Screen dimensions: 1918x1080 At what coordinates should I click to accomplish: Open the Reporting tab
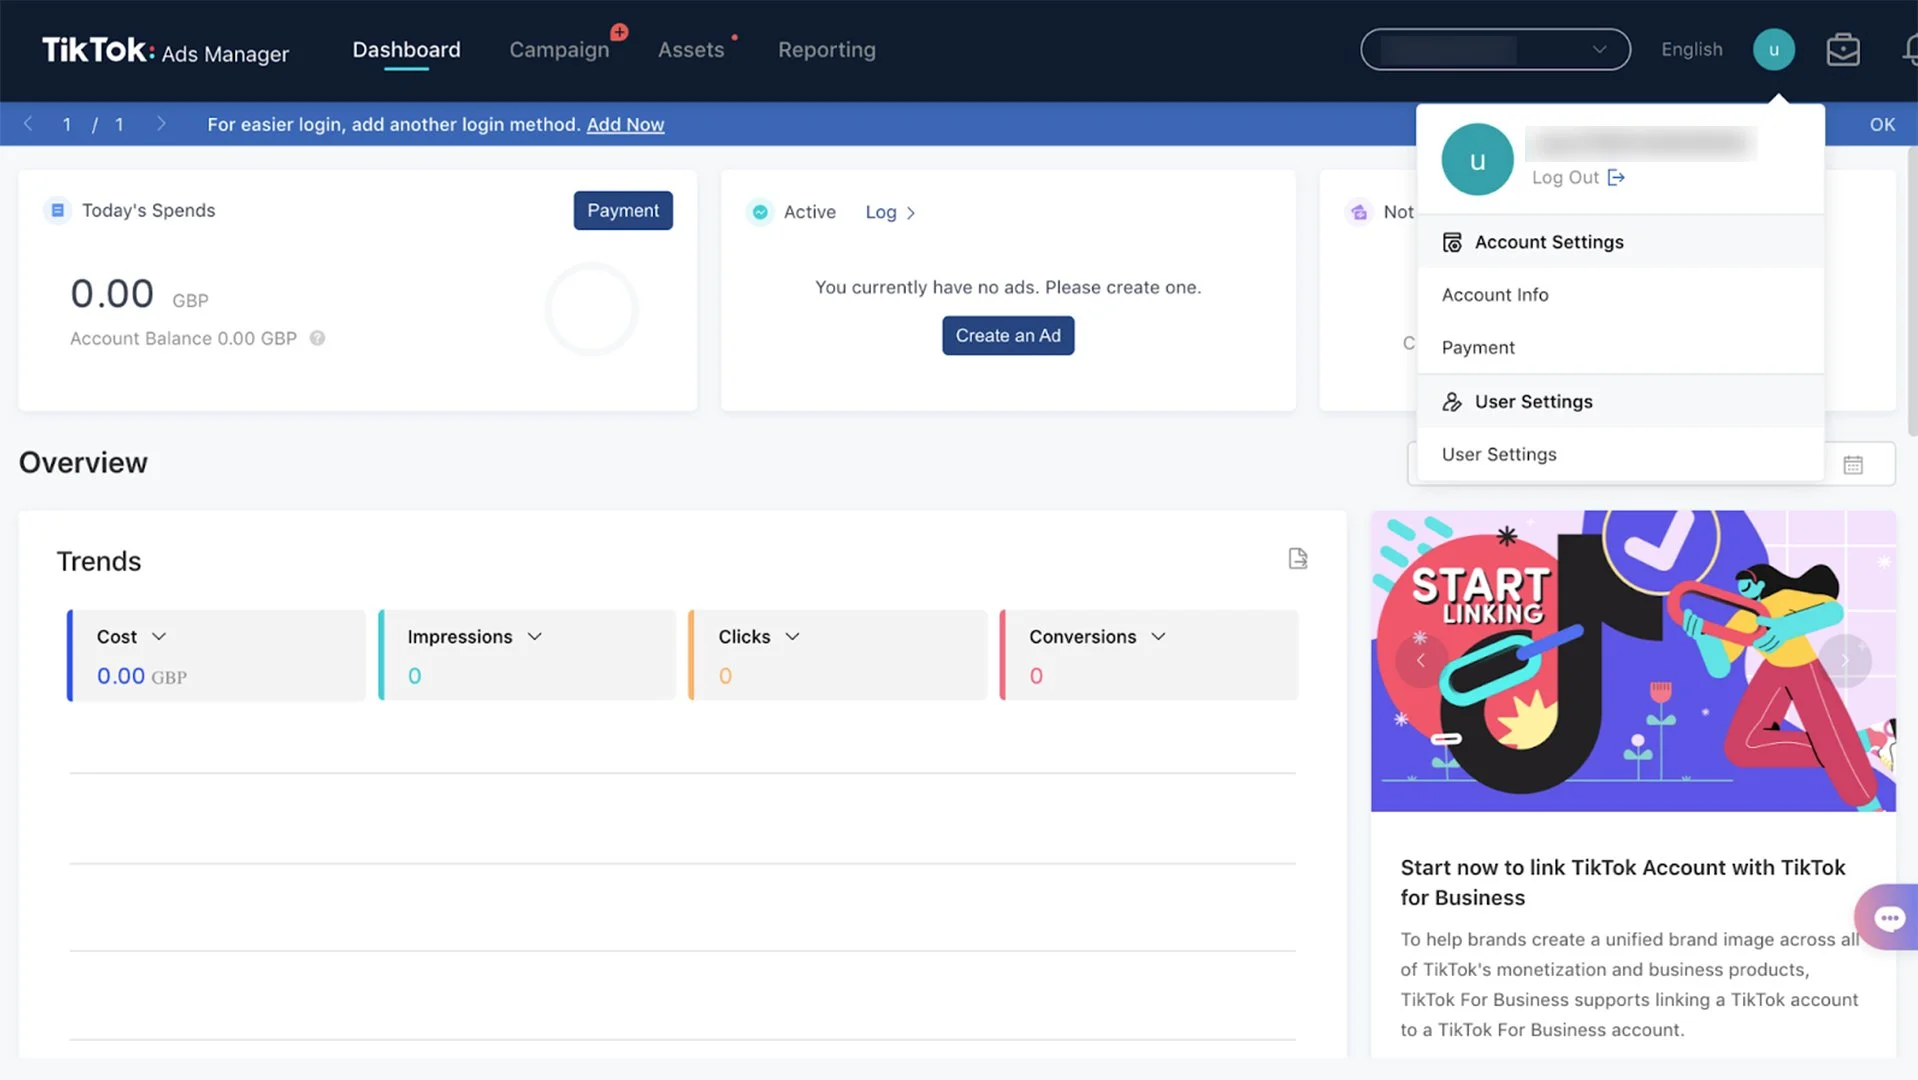tap(826, 50)
